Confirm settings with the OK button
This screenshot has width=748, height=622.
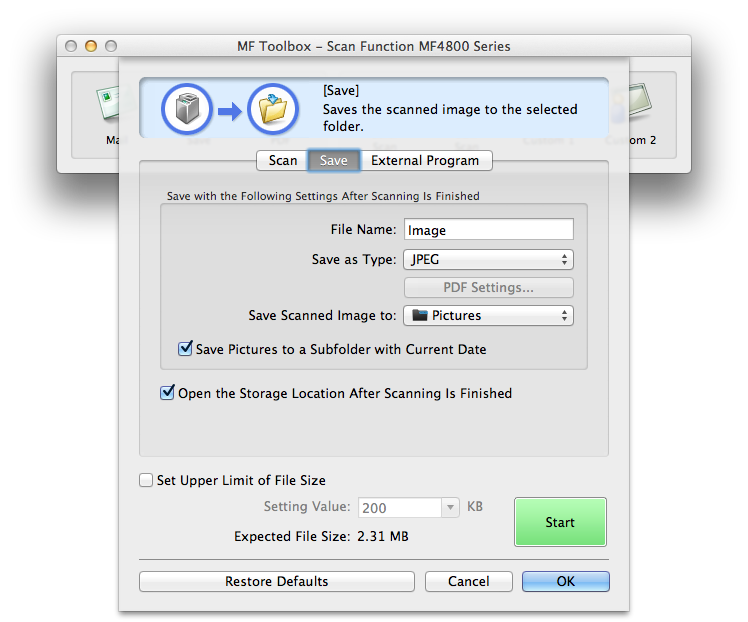pyautogui.click(x=566, y=581)
